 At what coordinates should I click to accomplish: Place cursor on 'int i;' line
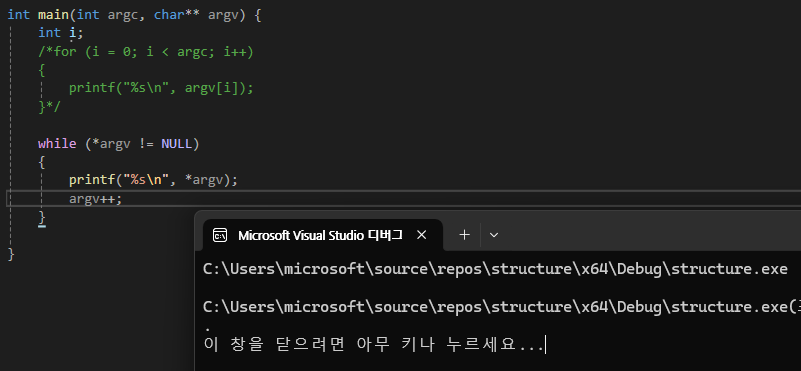click(60, 33)
